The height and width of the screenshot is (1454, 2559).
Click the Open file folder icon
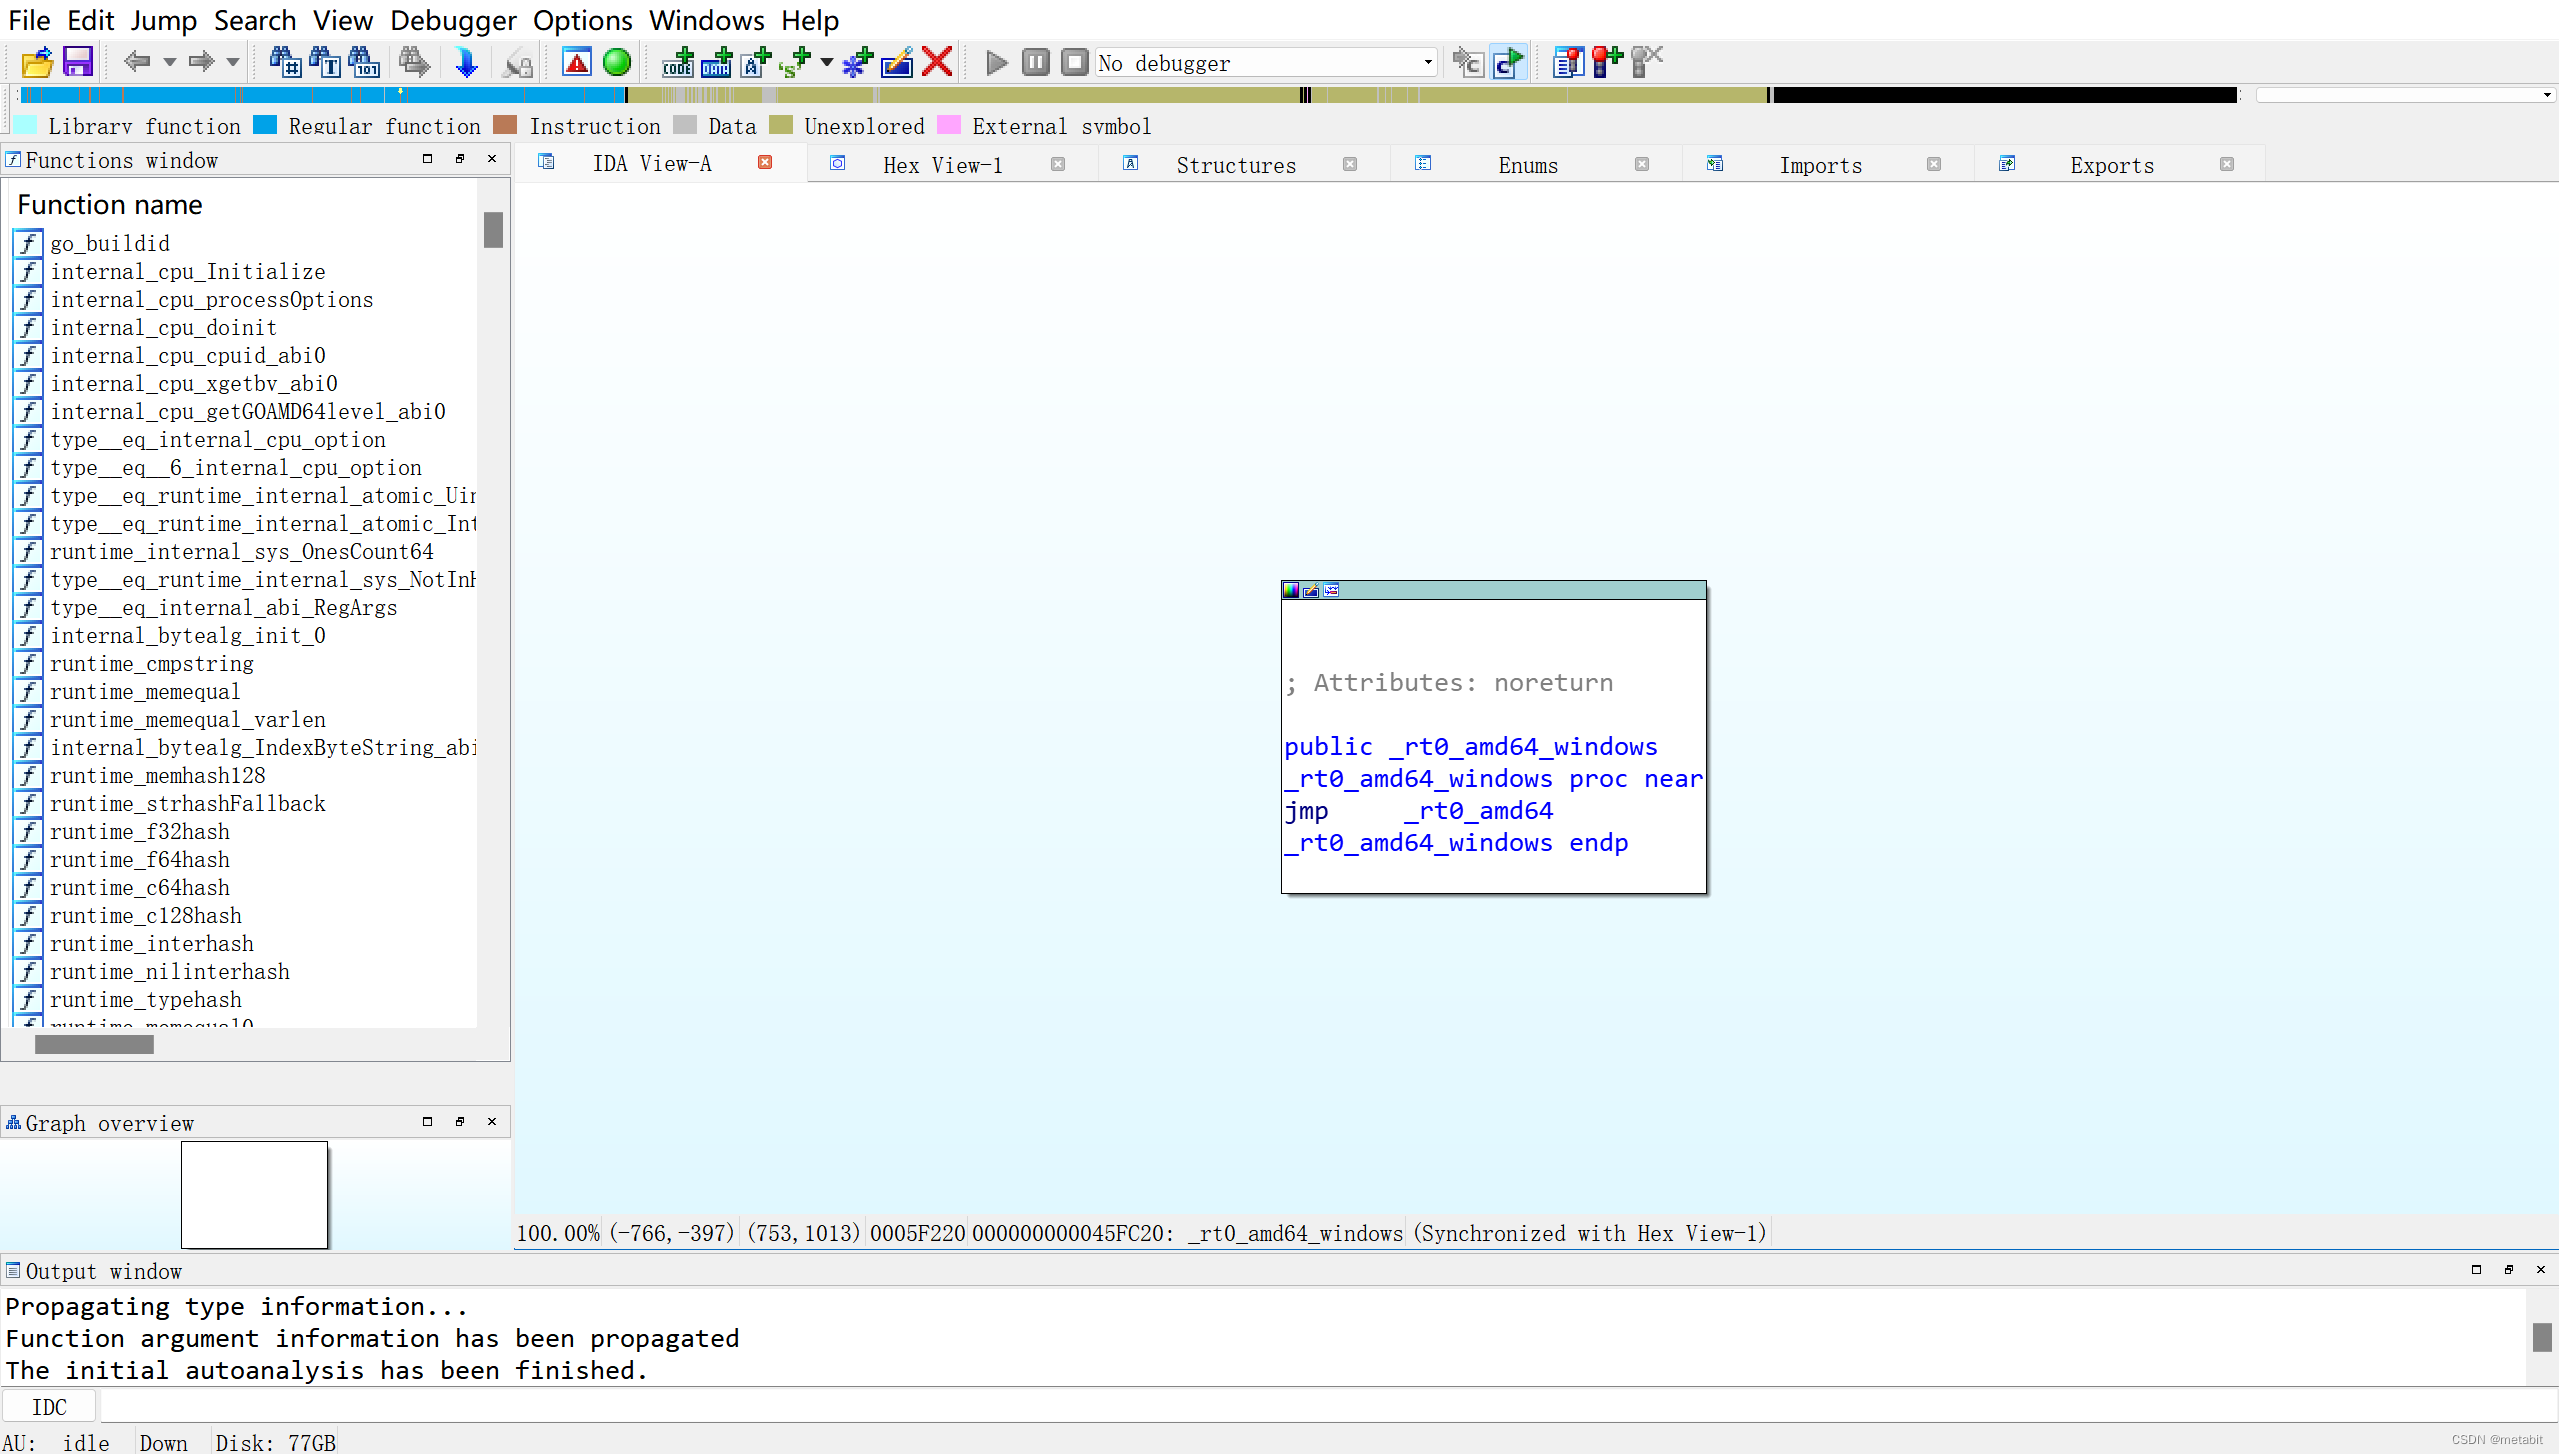(37, 62)
